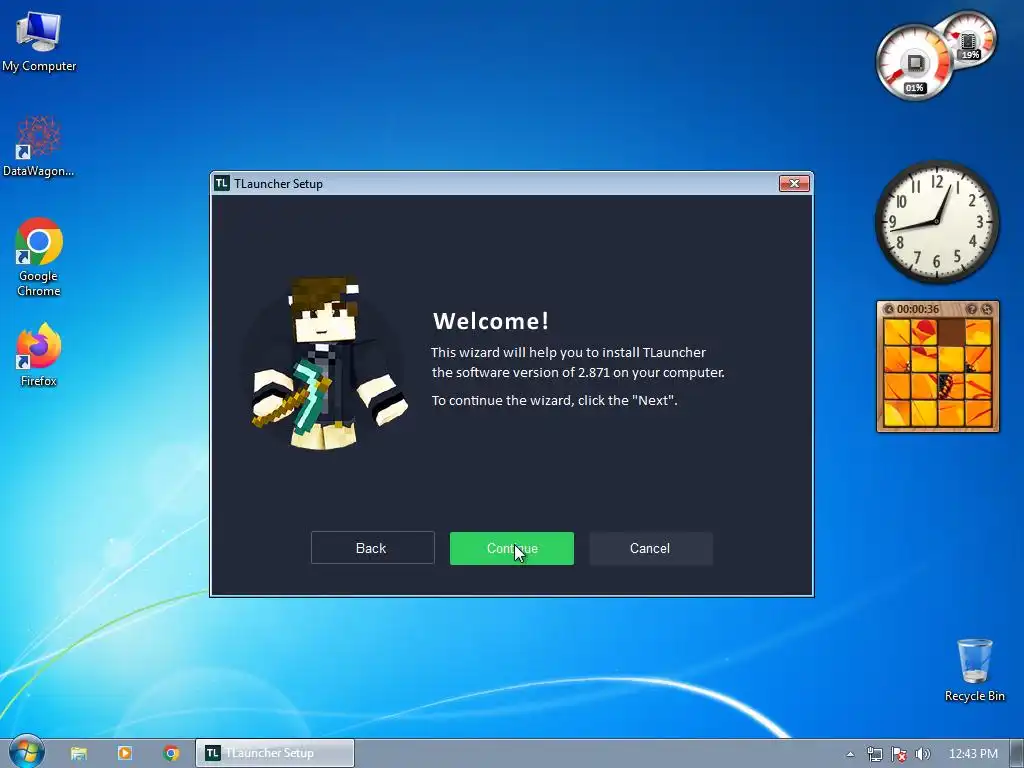Activate the TLauncher Setup taskbar button

click(275, 753)
